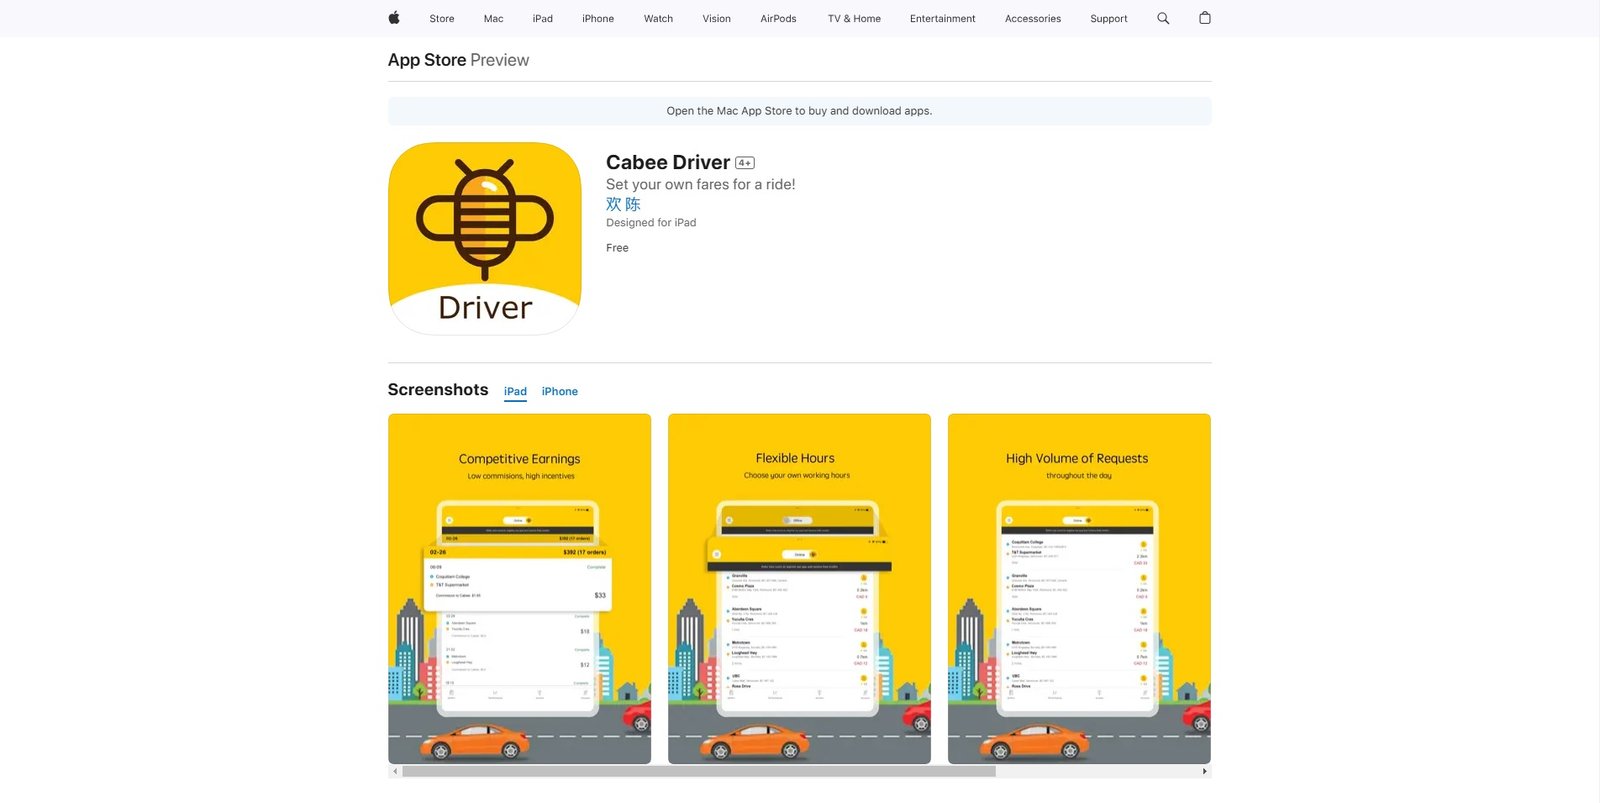Switch to iPhone screenshots tab
The height and width of the screenshot is (803, 1600).
pyautogui.click(x=560, y=392)
